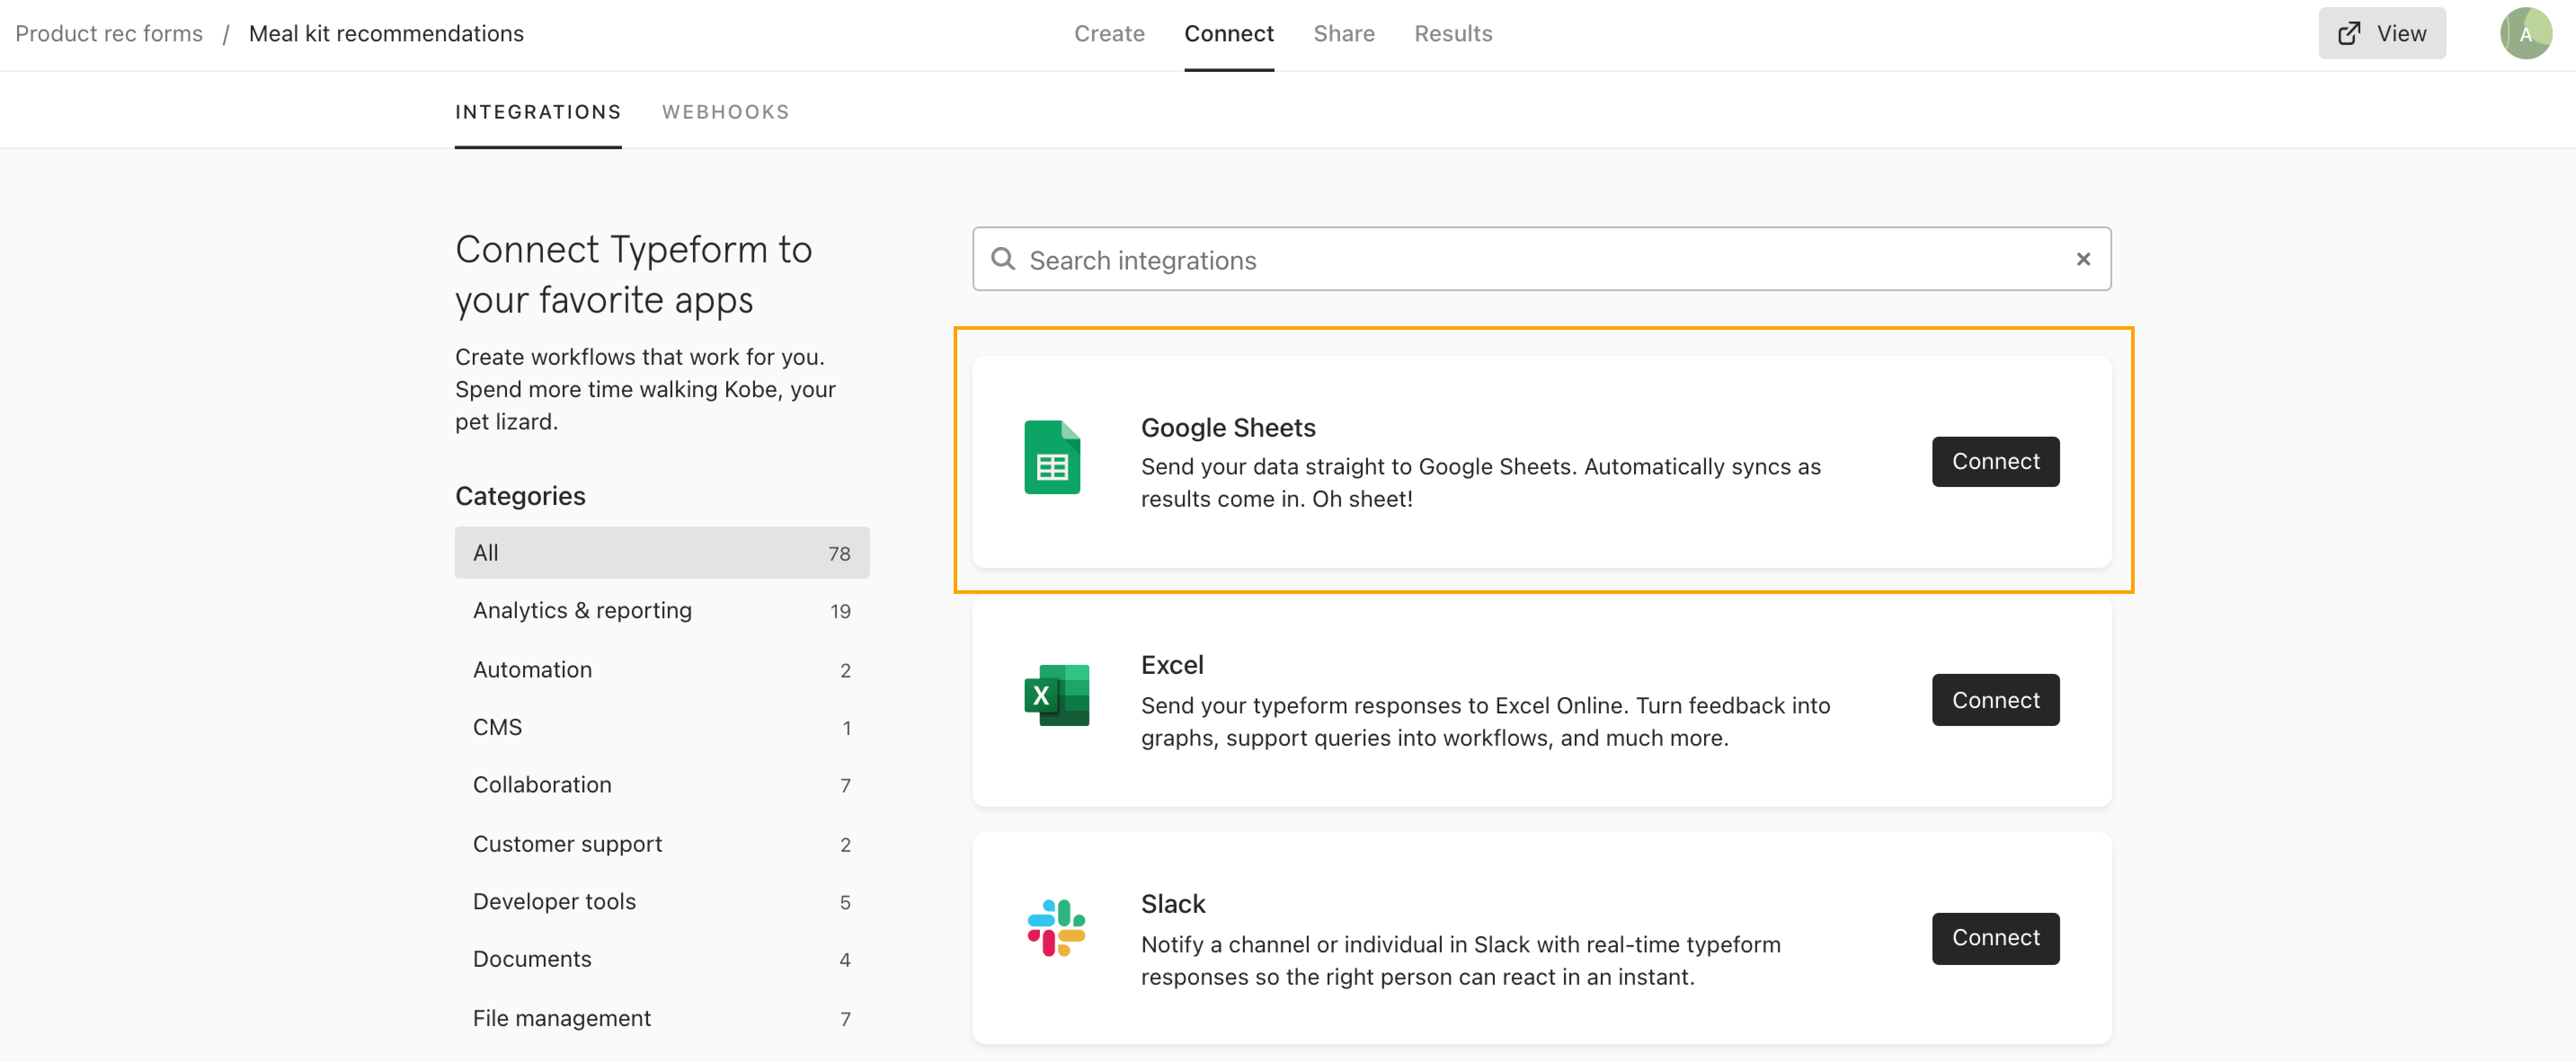Click the Meal kit recommendations title
2576x1062 pixels.
coord(386,34)
